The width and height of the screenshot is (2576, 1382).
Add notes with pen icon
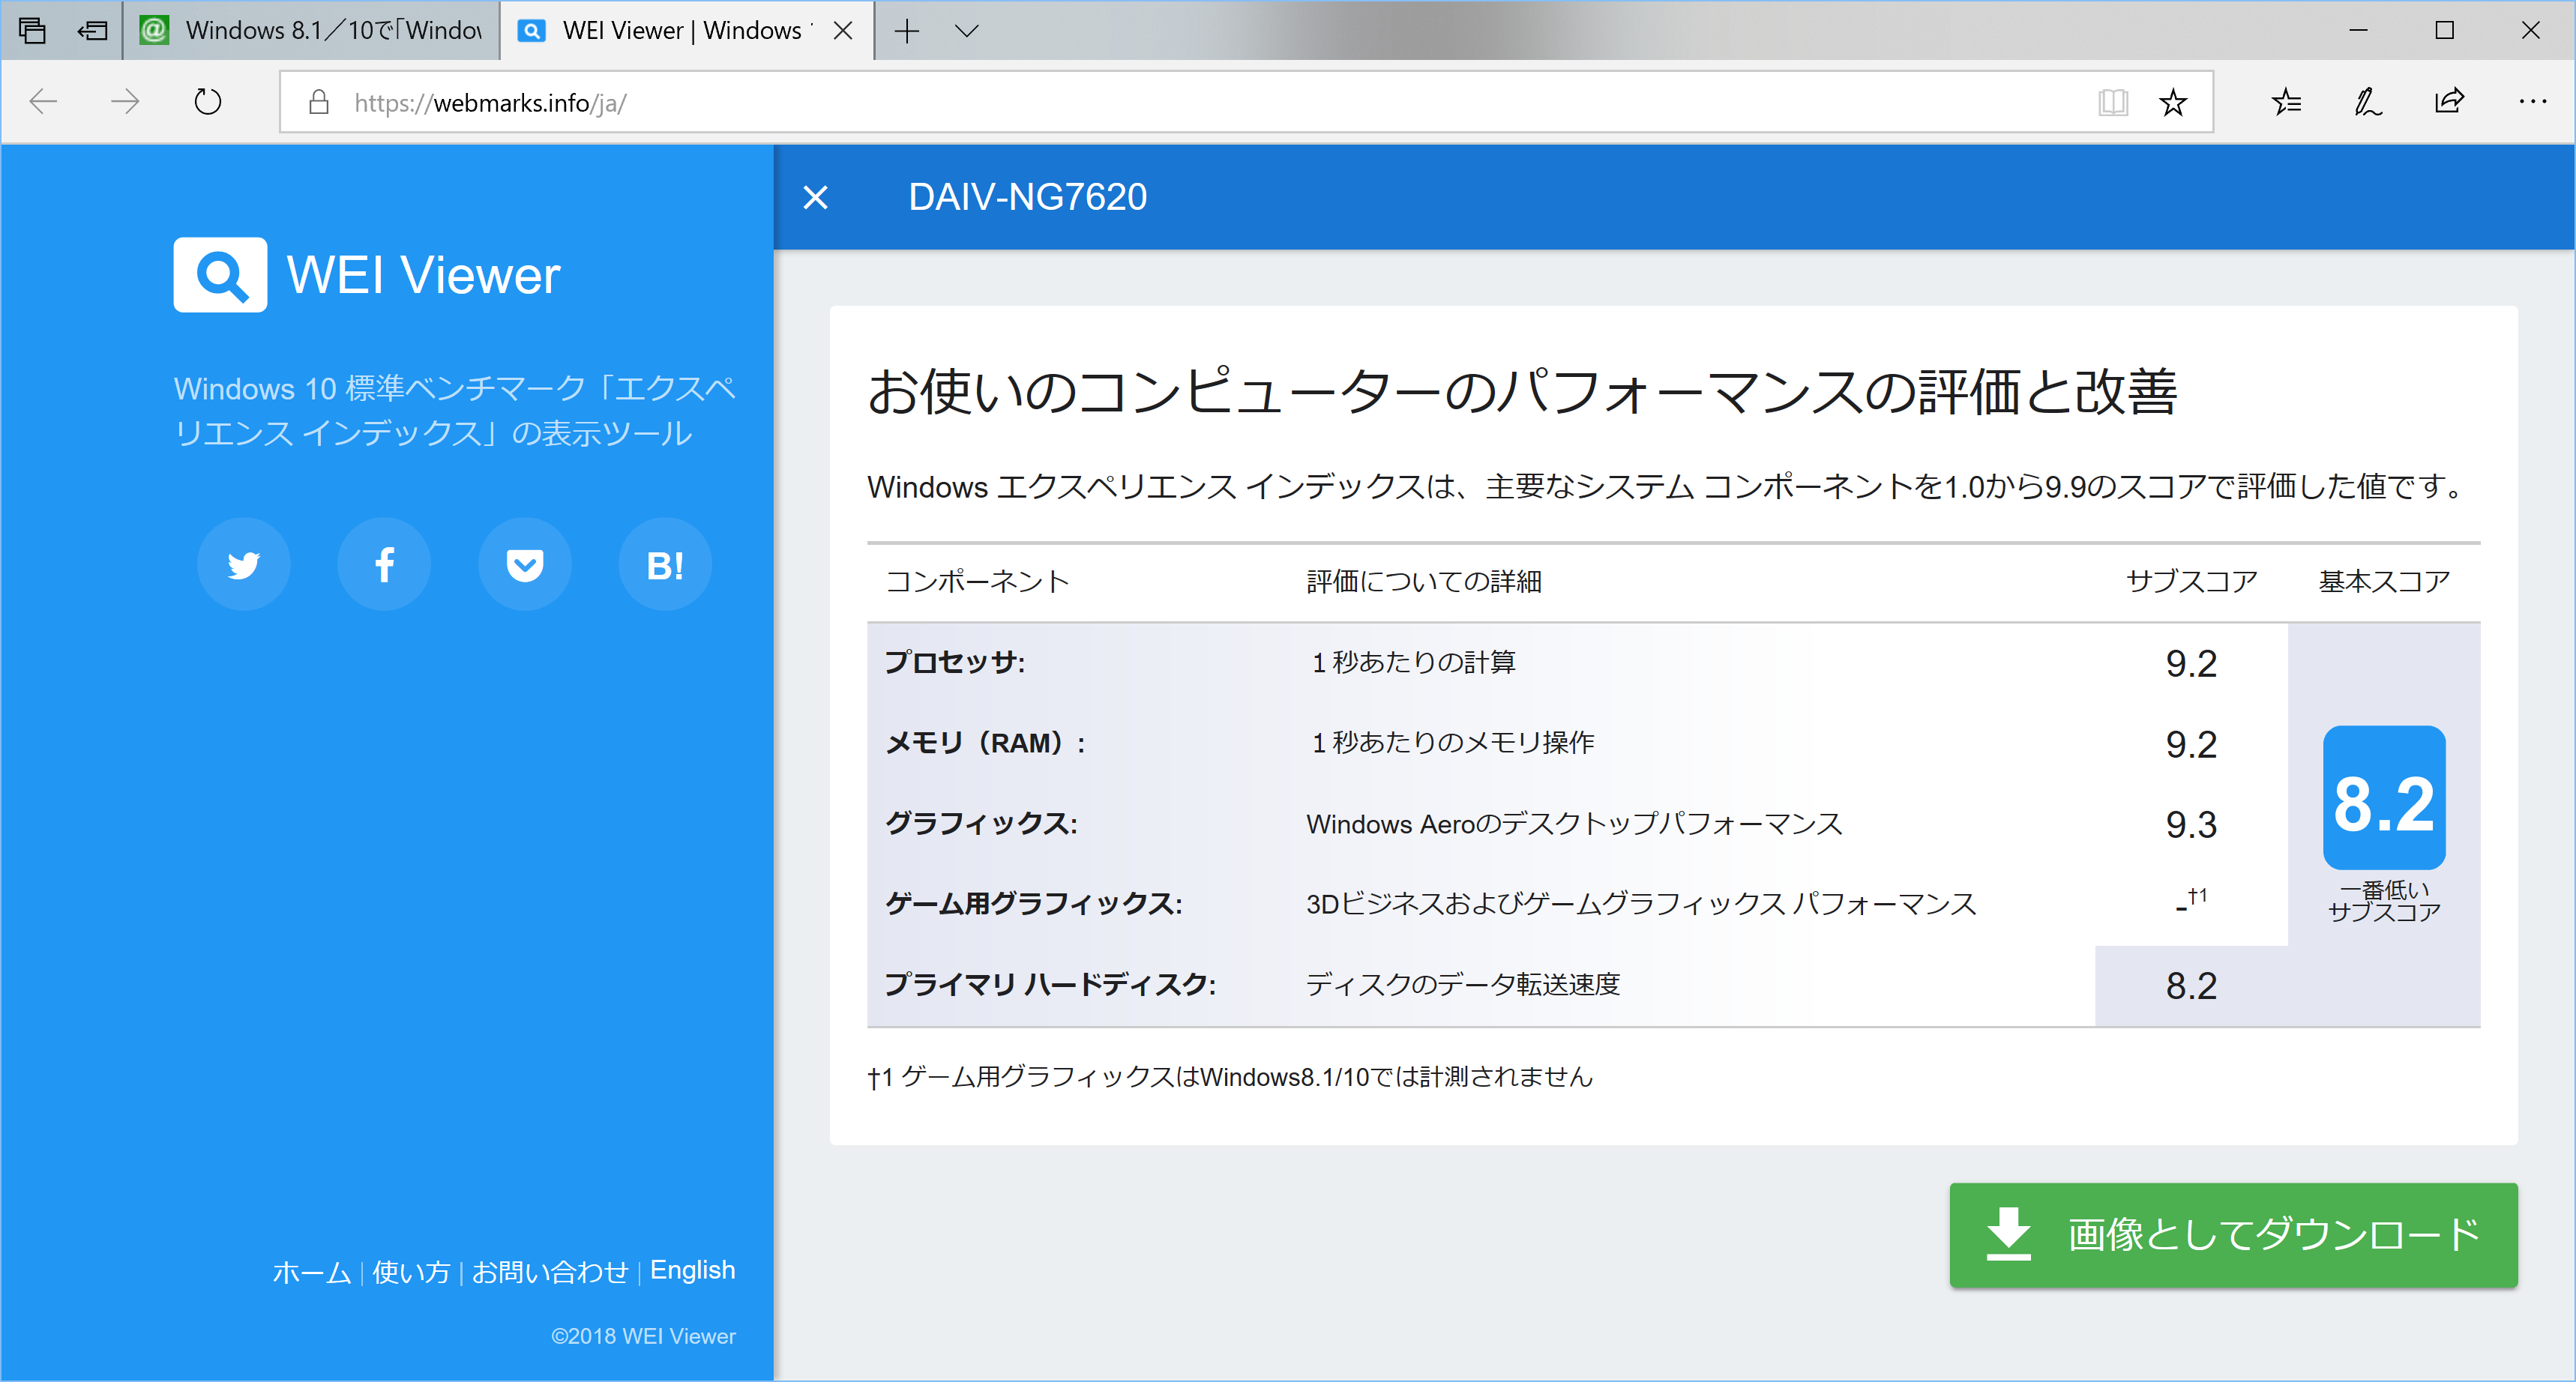pos(2368,102)
